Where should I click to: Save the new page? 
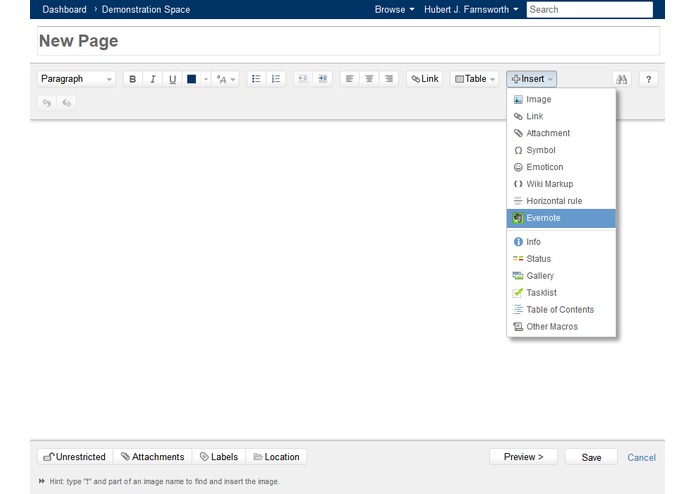591,457
